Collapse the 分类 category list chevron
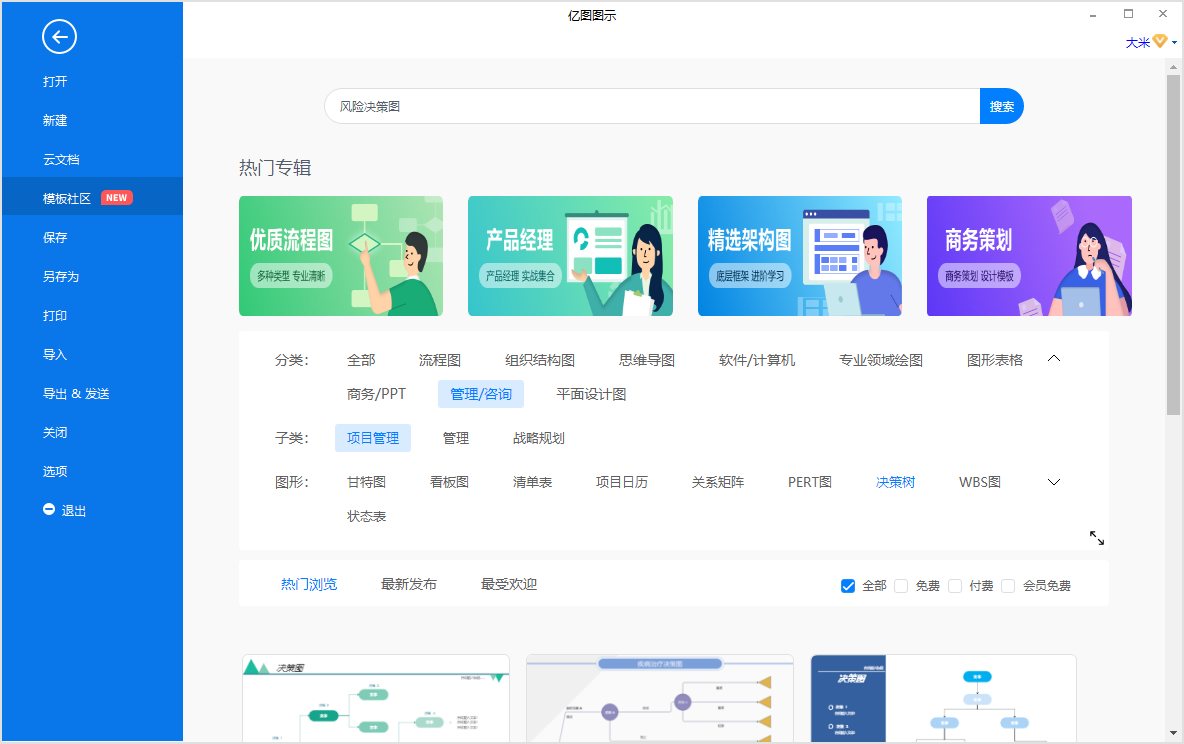The width and height of the screenshot is (1184, 744). coord(1054,358)
